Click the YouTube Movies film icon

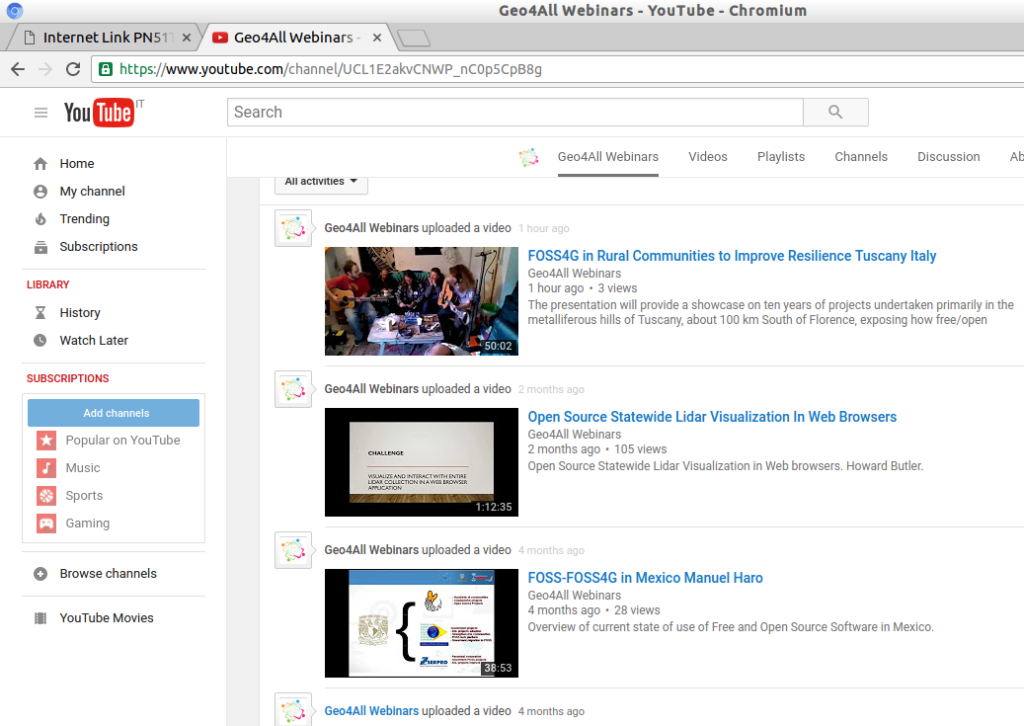[40, 618]
